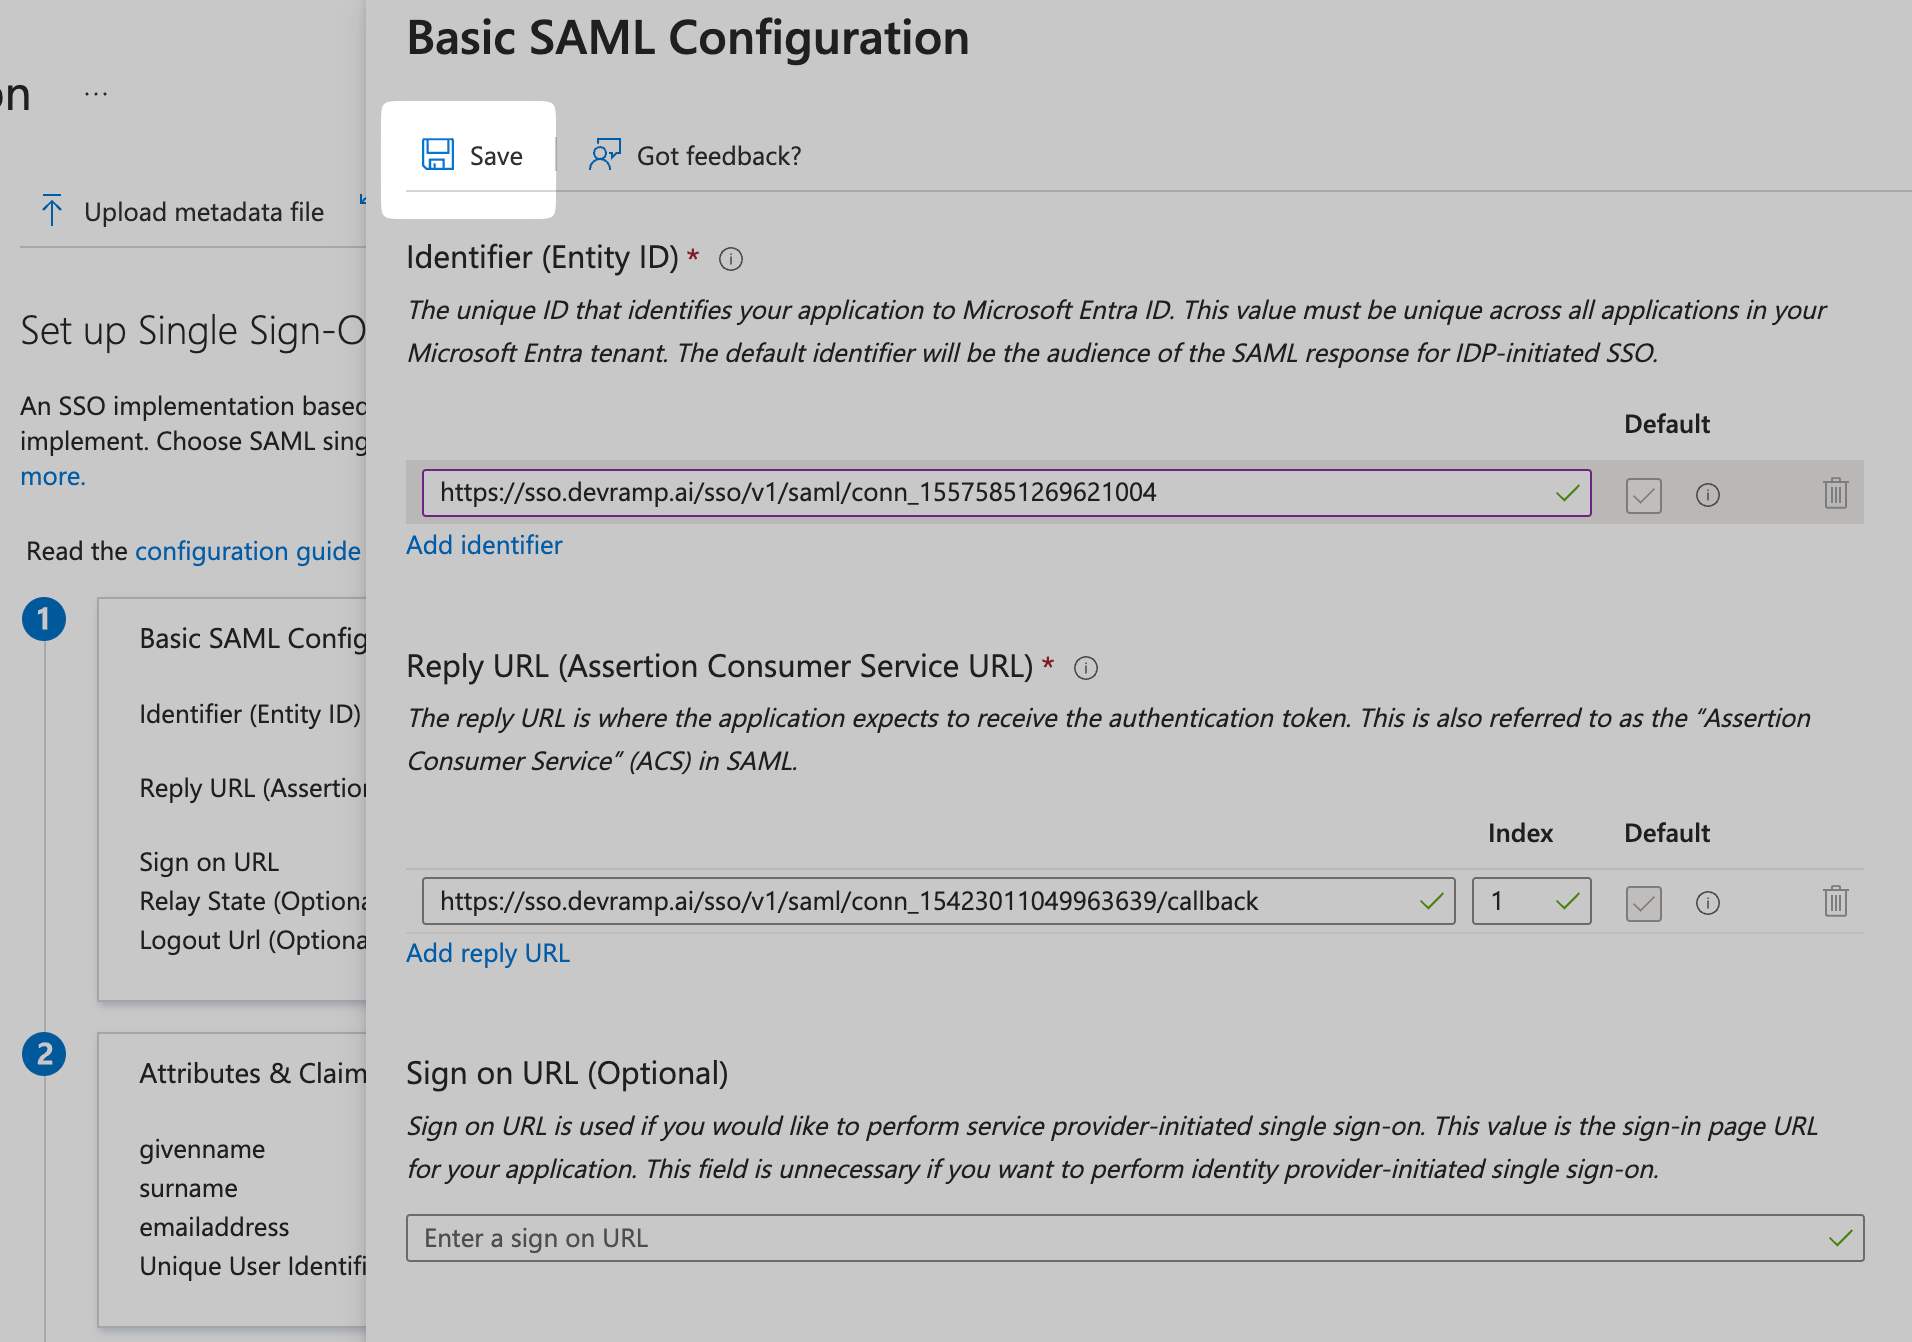Click the Save floppy disk icon
This screenshot has width=1912, height=1342.
point(438,155)
